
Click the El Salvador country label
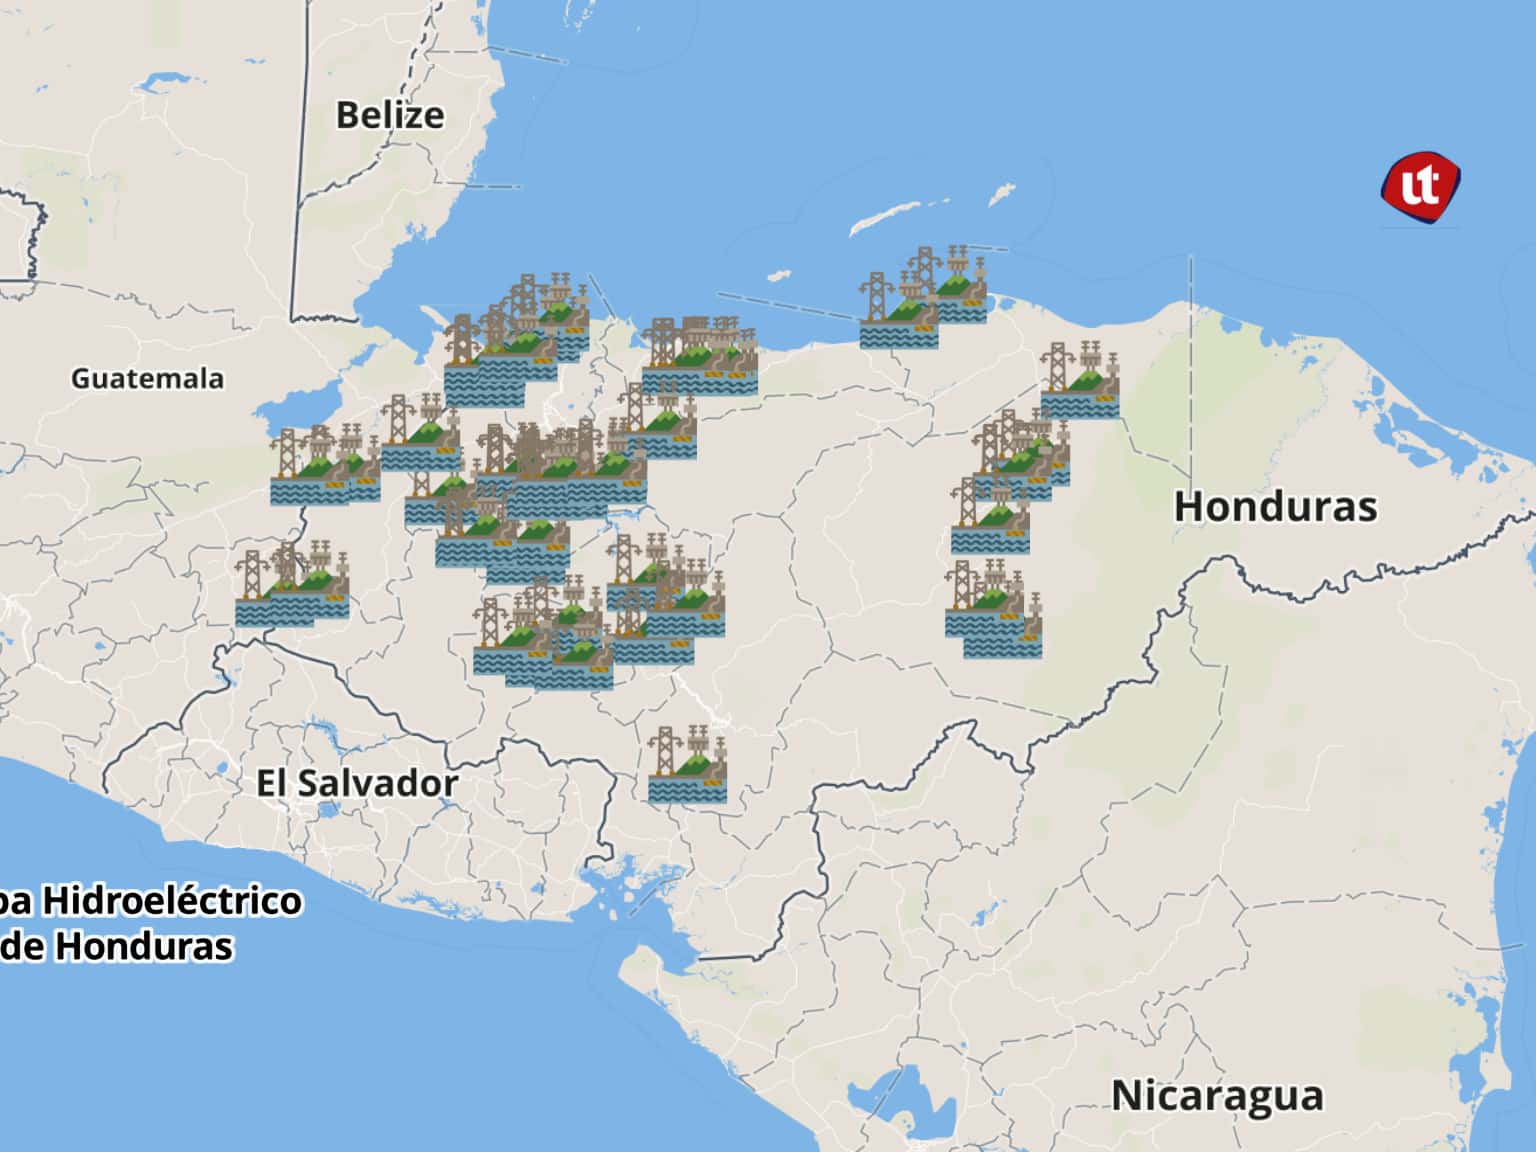[357, 783]
